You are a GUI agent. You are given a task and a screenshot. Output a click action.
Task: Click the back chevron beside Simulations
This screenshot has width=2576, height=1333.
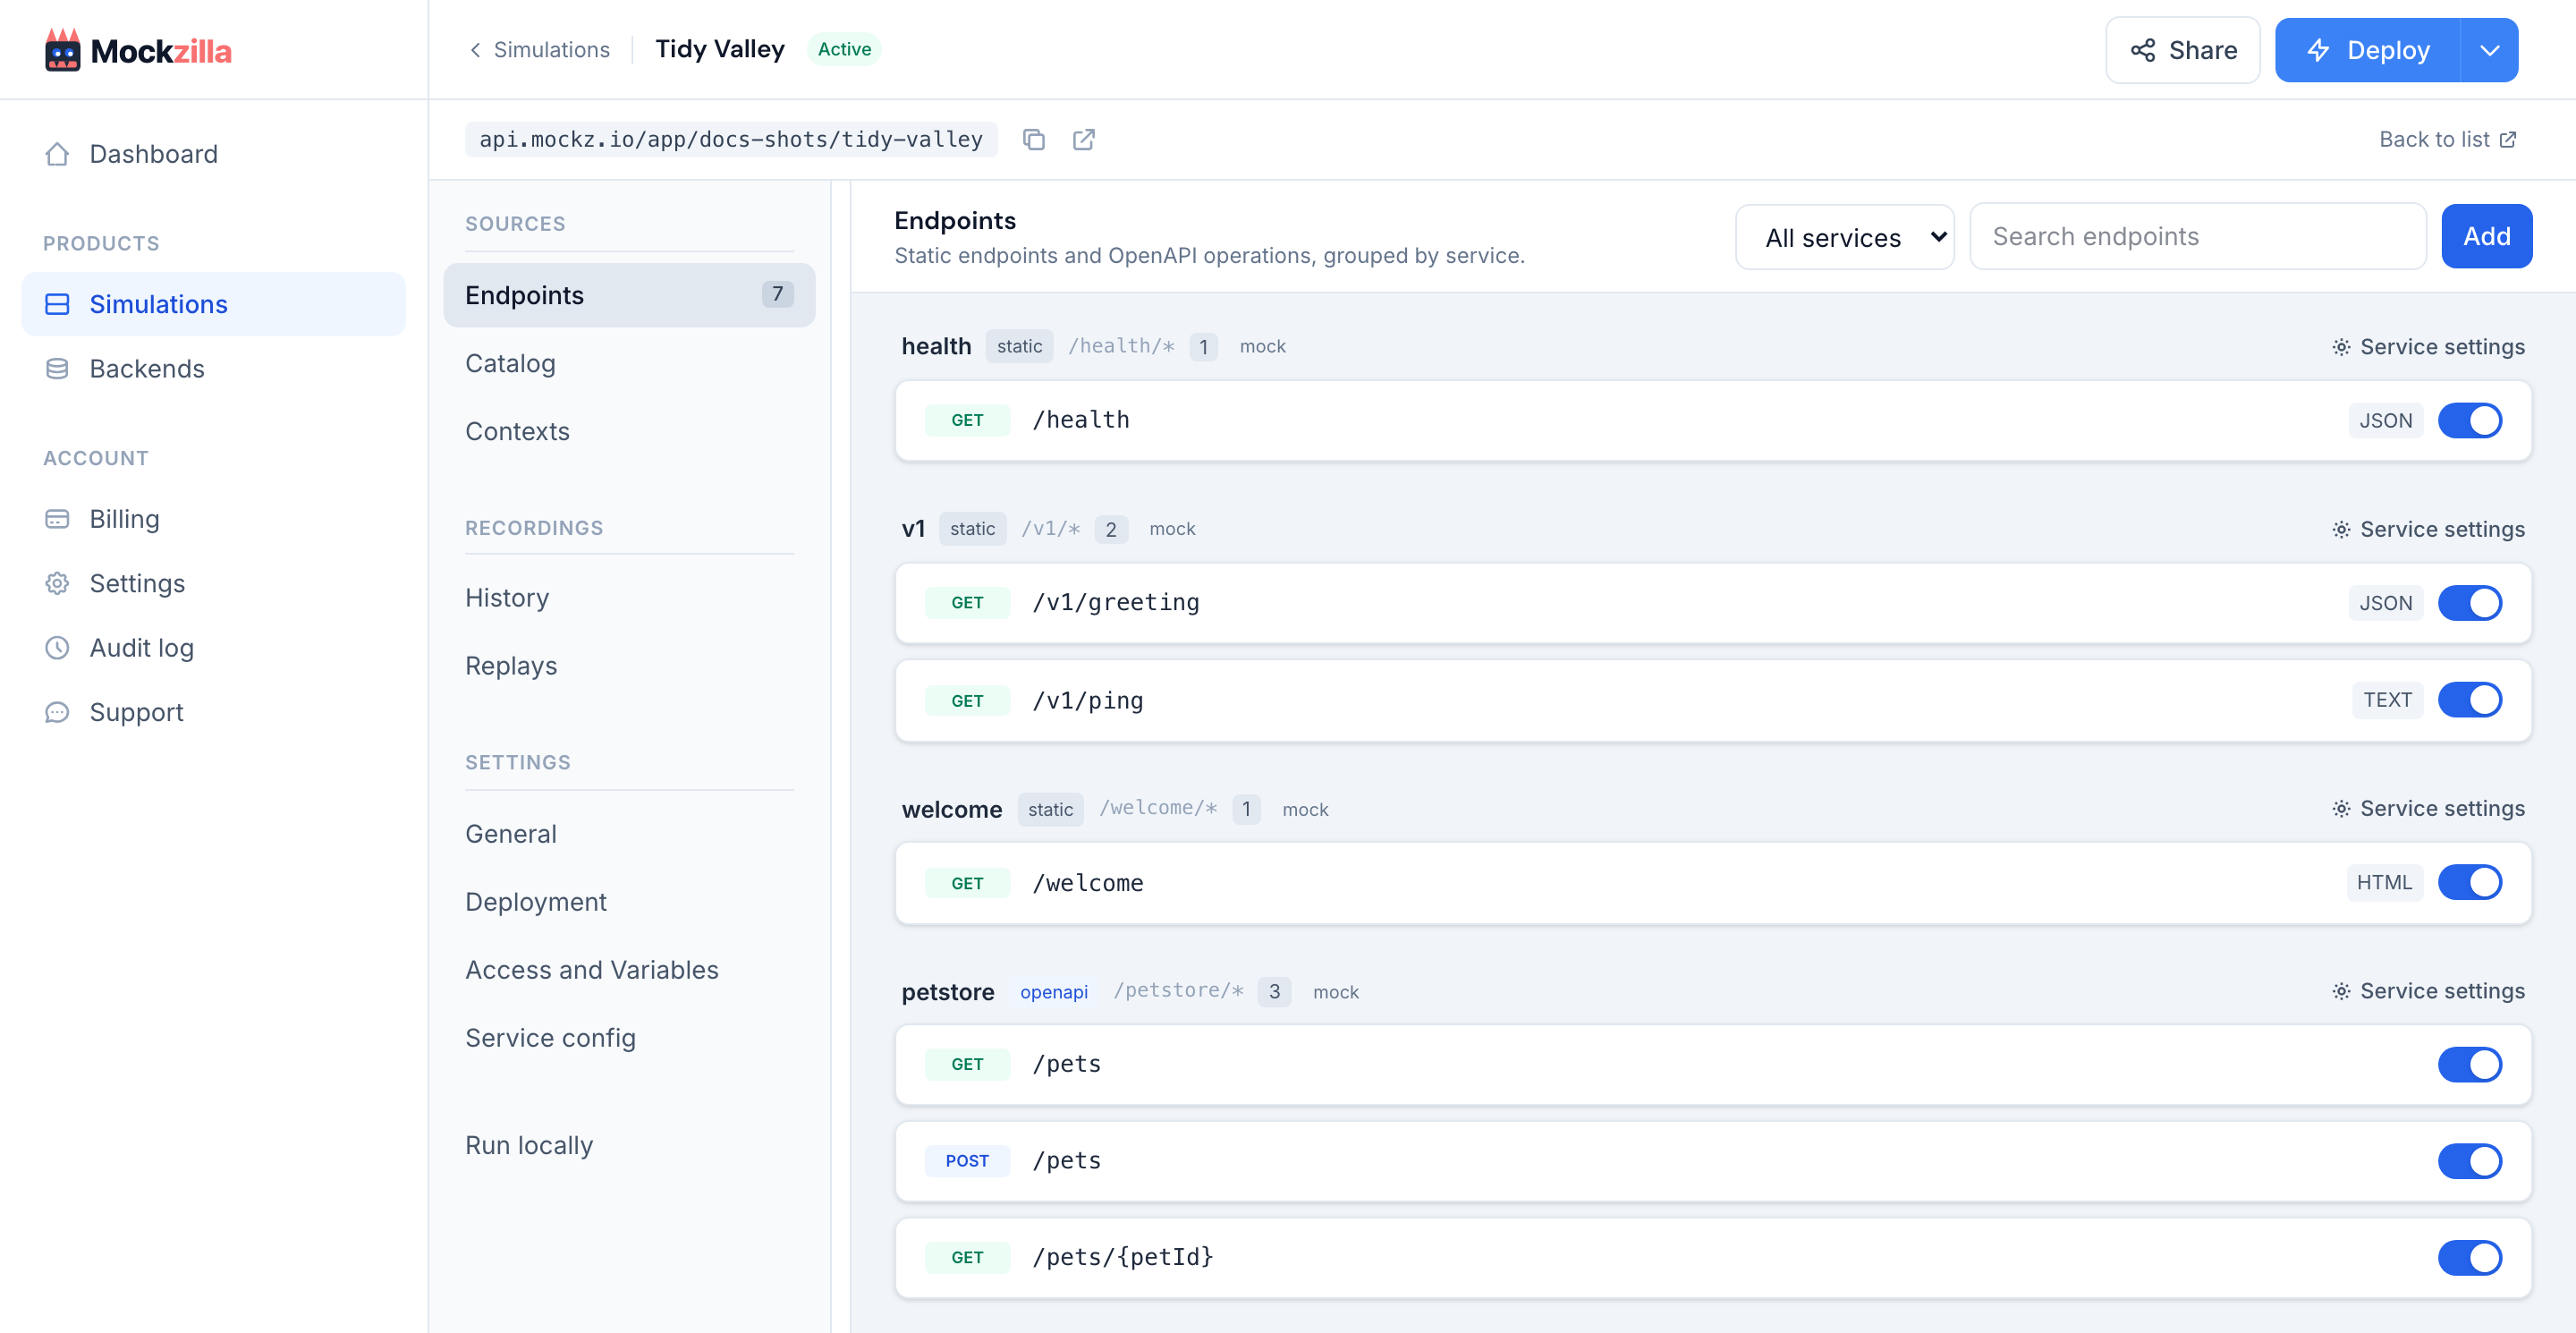(476, 50)
